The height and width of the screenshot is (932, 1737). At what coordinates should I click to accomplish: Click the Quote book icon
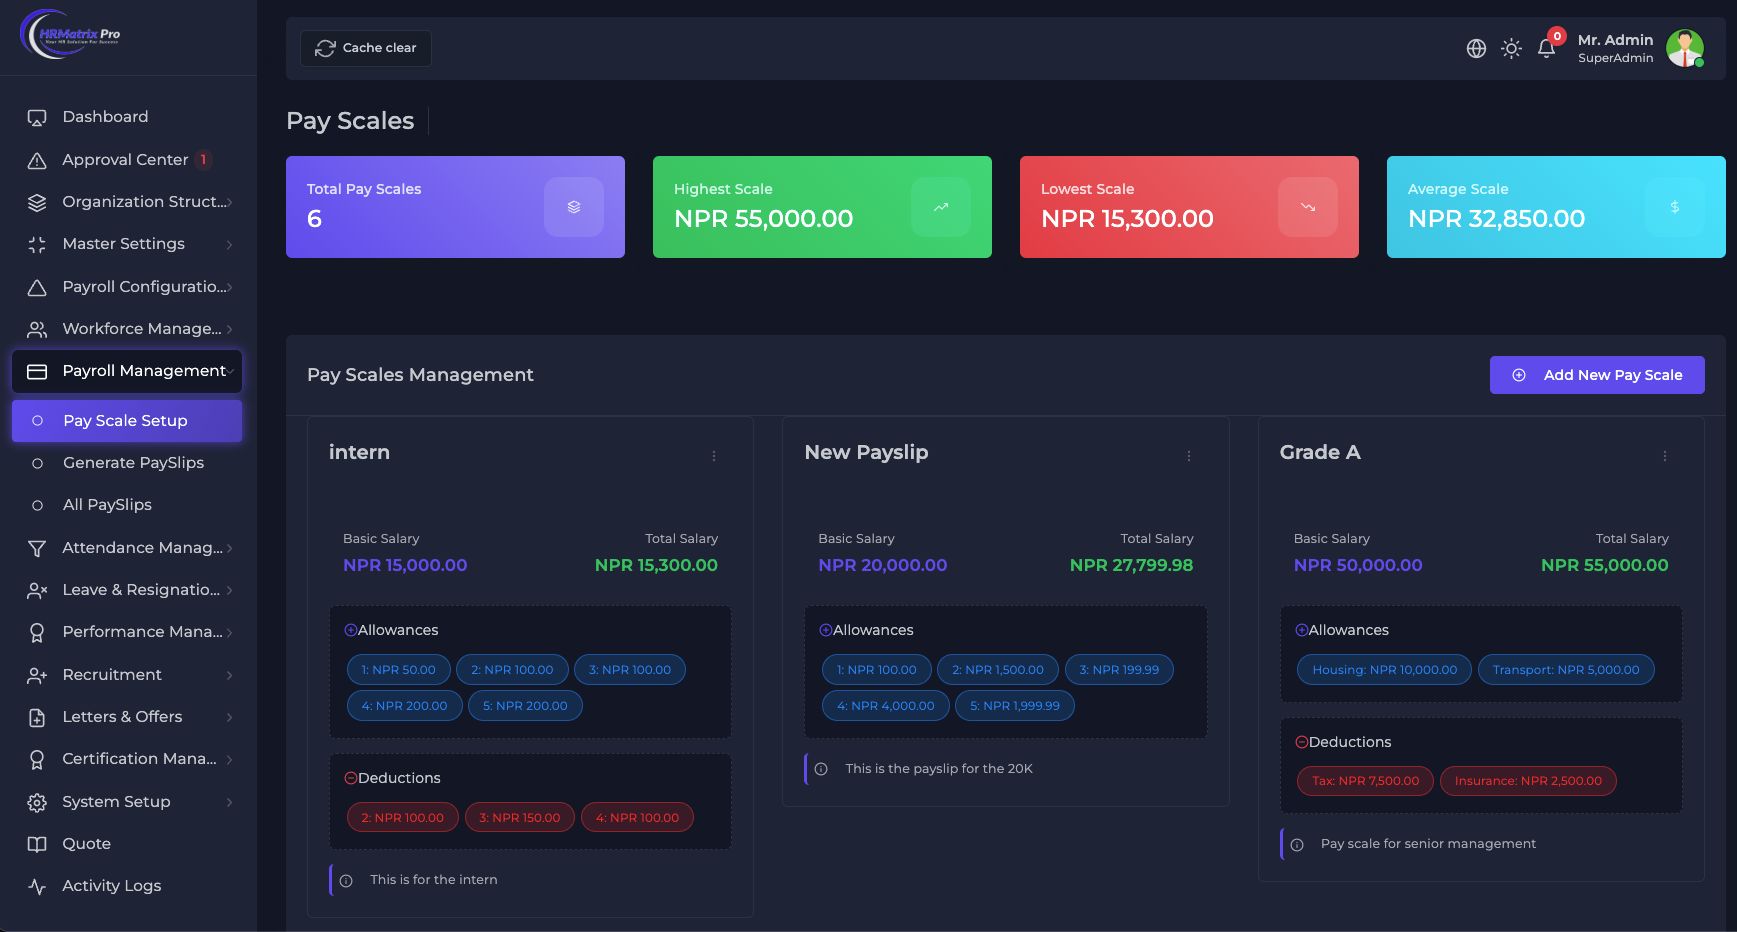click(x=37, y=844)
